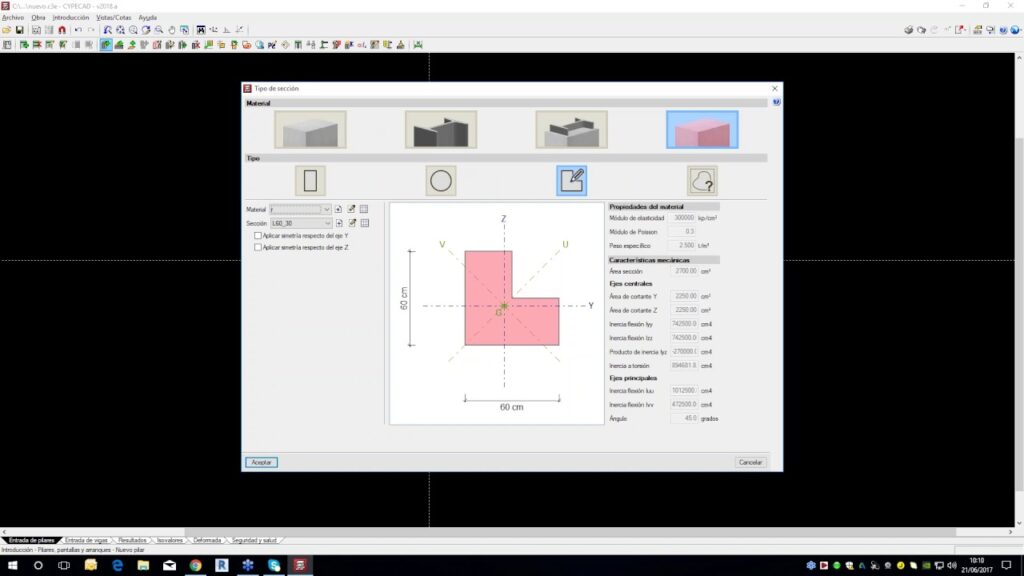The image size is (1024, 576).
Task: Select the pink generic material swatch
Action: click(702, 130)
